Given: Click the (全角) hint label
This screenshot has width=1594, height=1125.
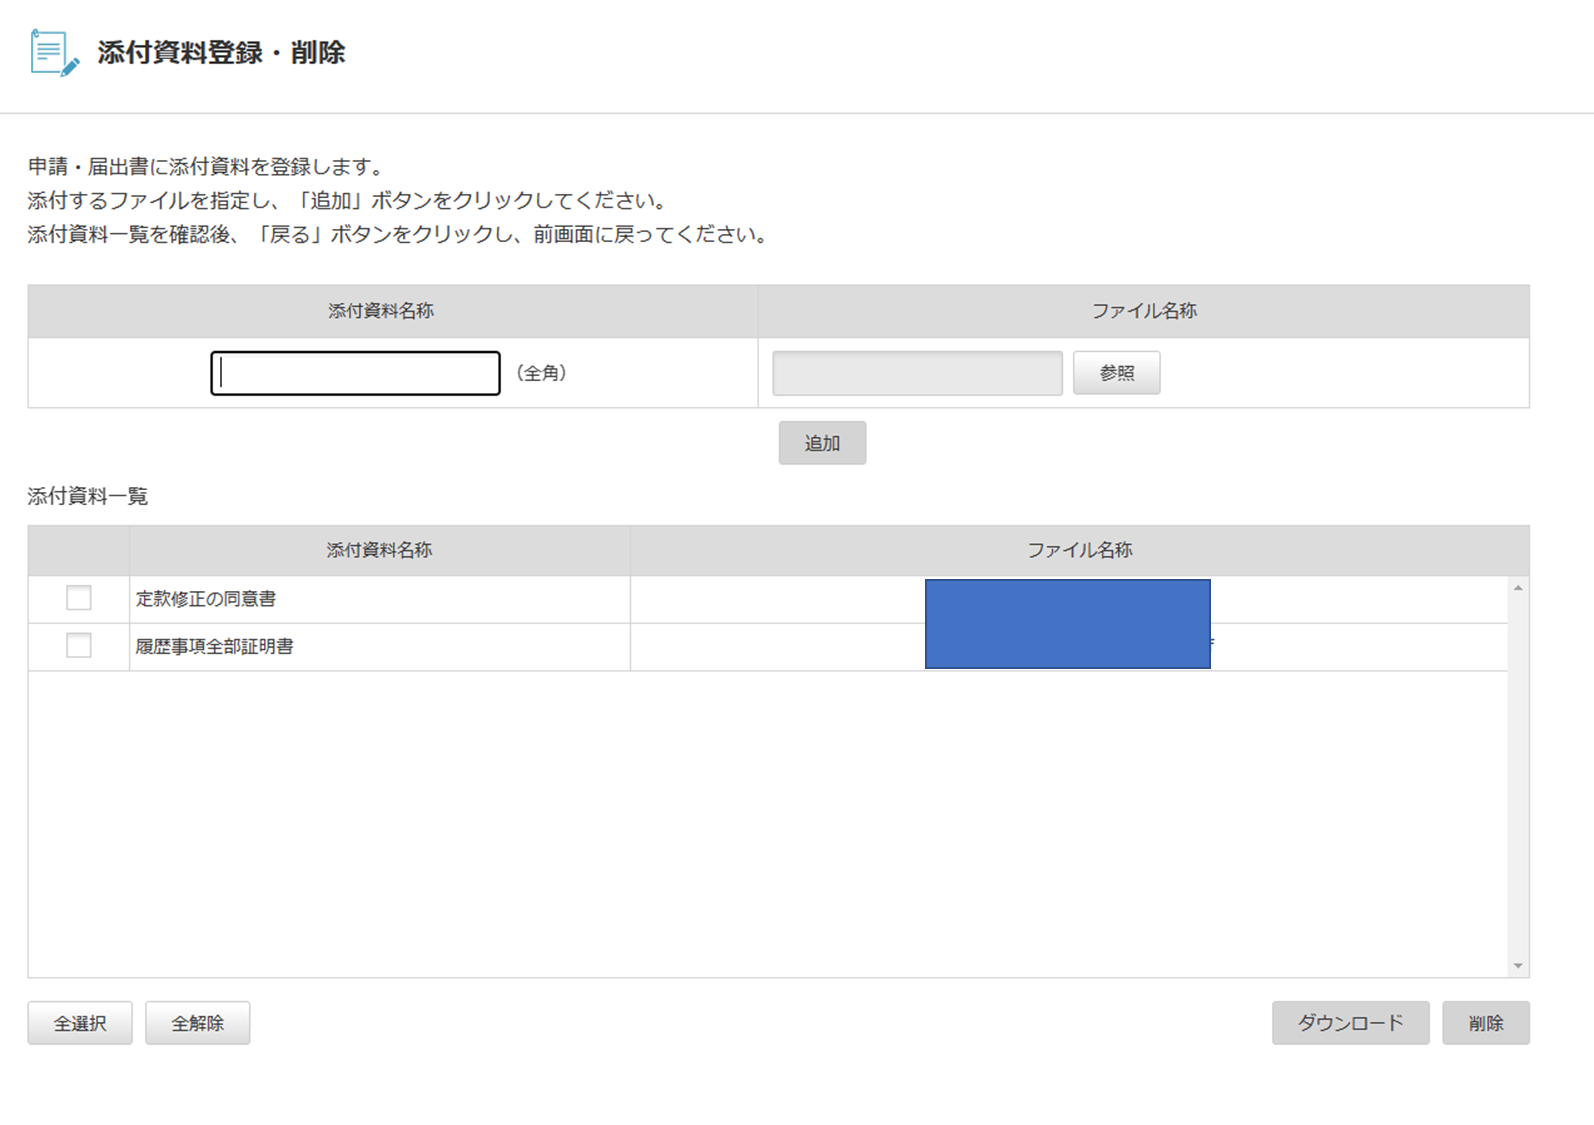Looking at the screenshot, I should click(541, 373).
